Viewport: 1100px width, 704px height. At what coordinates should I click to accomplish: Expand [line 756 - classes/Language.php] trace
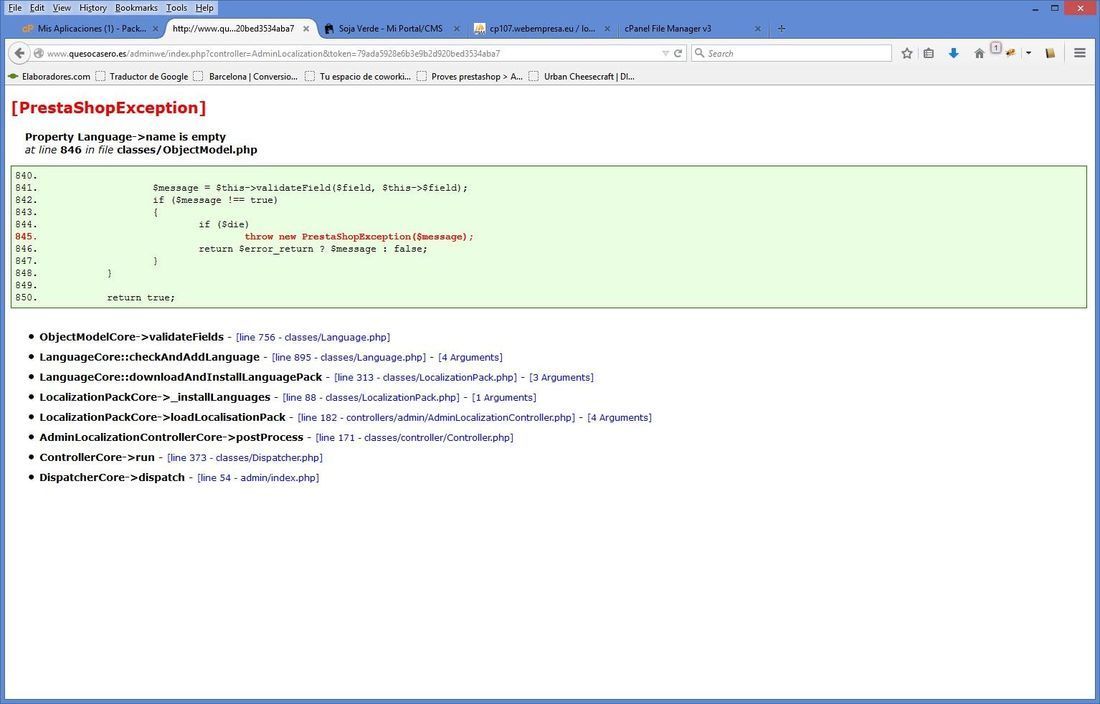[x=313, y=337]
